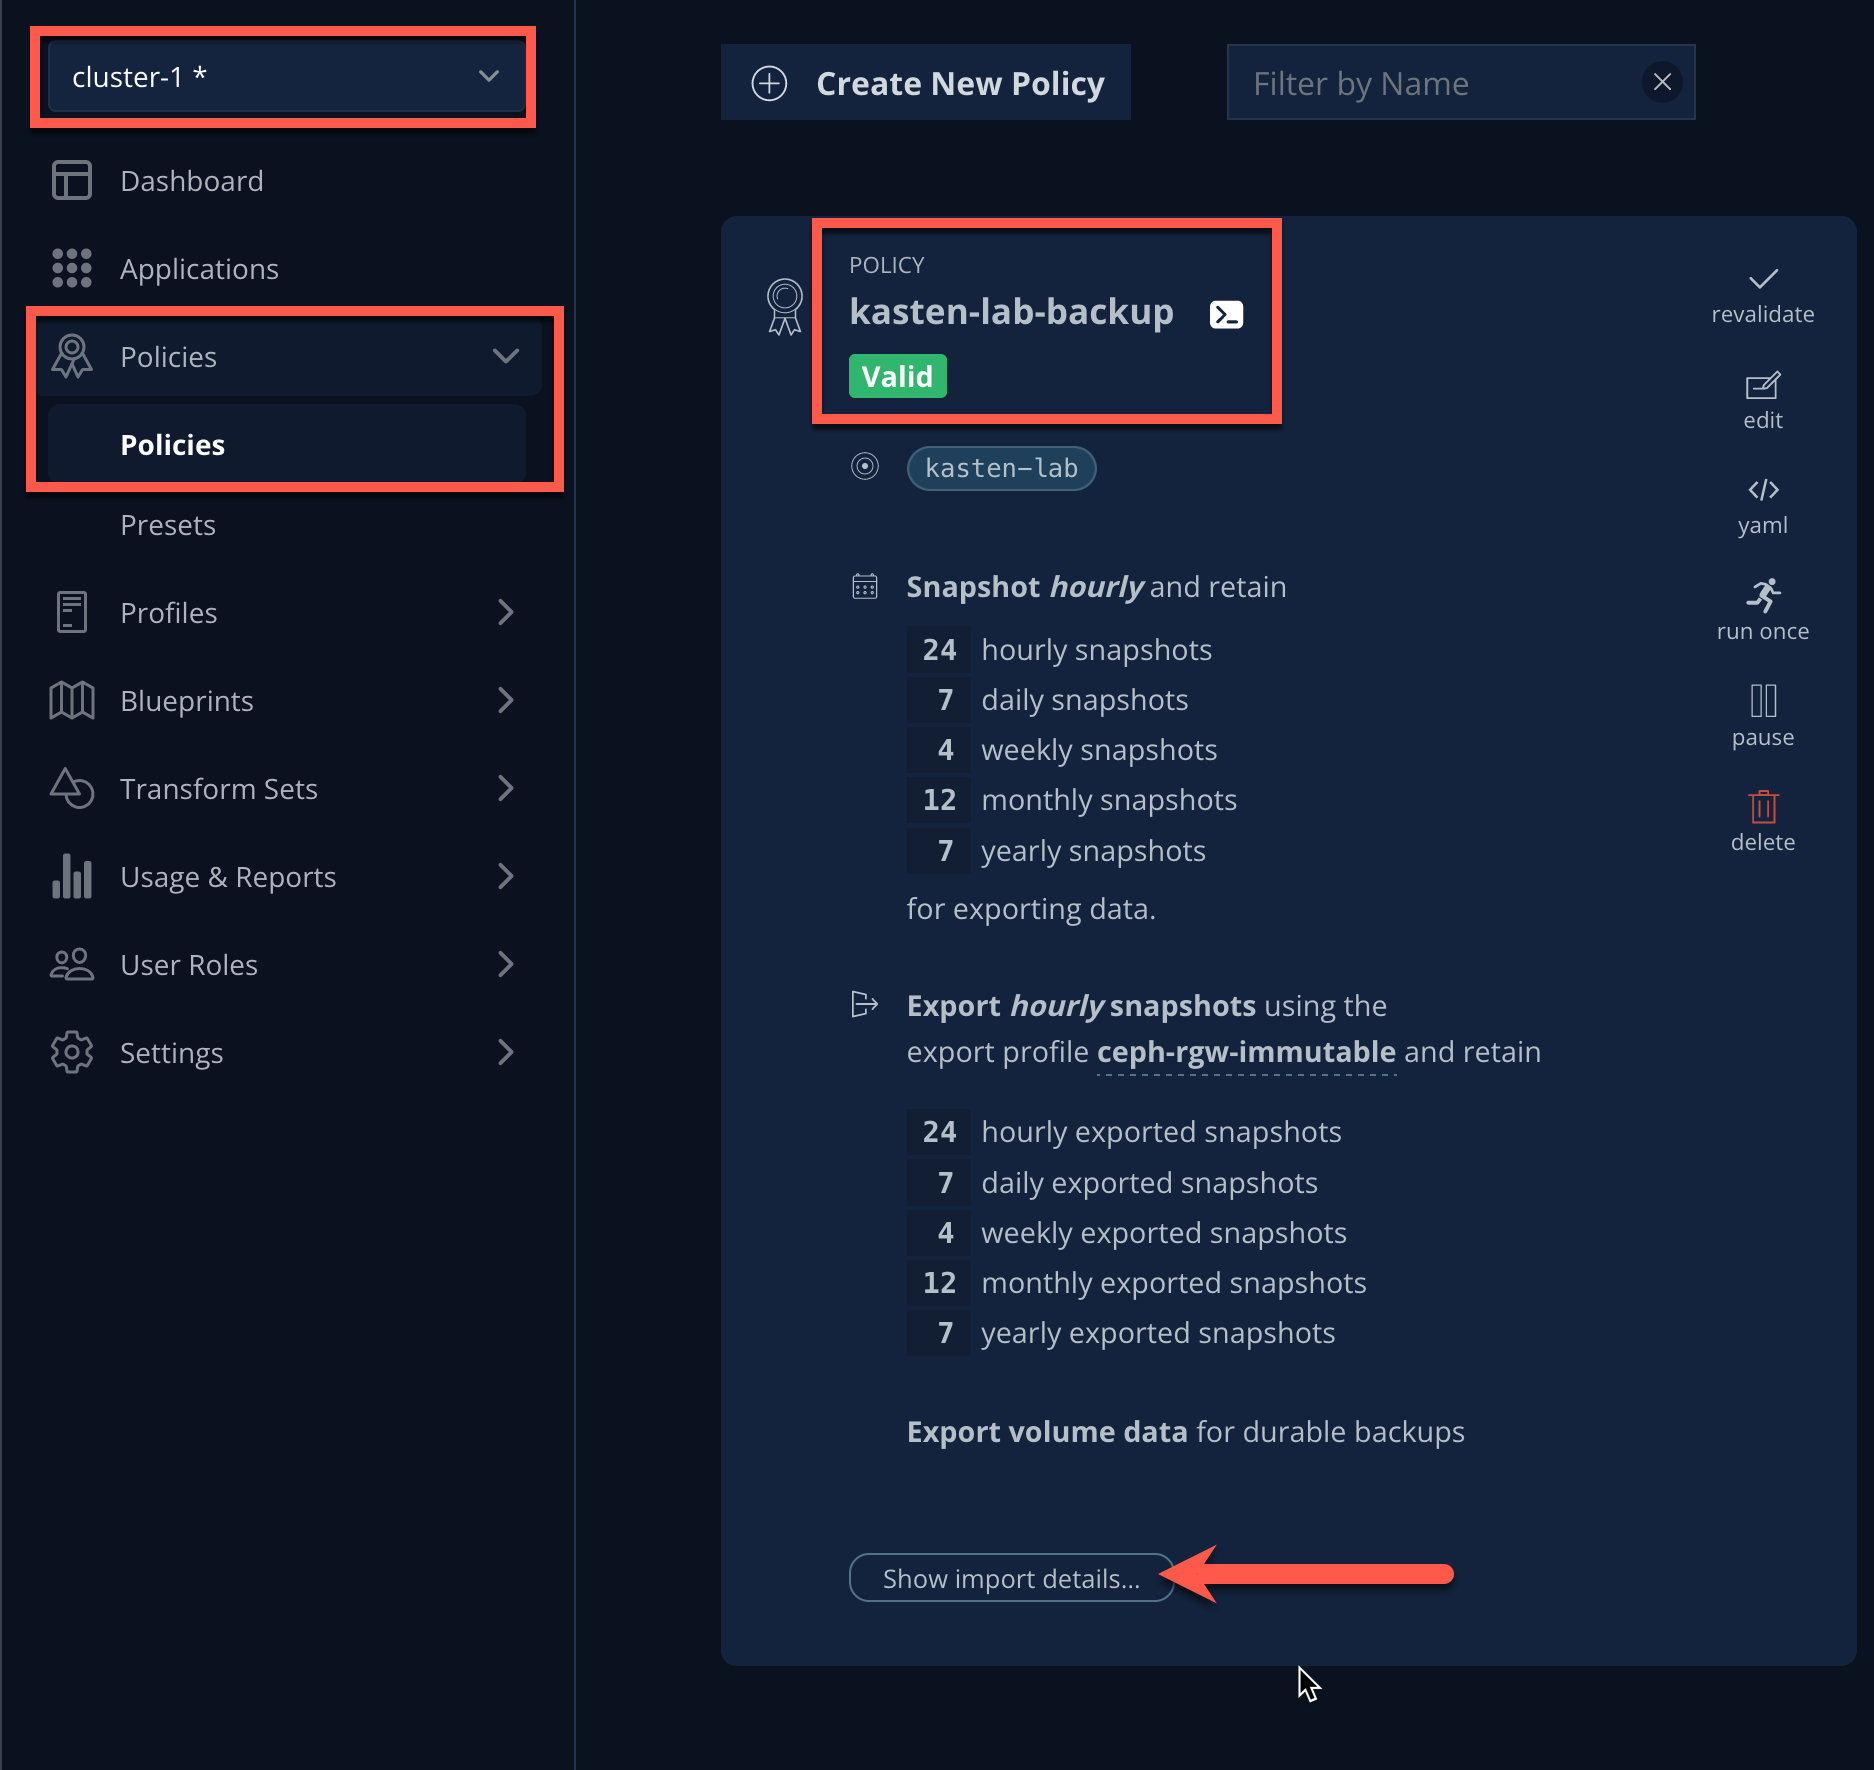Click the kasten-lab-backup policy name
This screenshot has width=1874, height=1770.
click(x=1011, y=312)
